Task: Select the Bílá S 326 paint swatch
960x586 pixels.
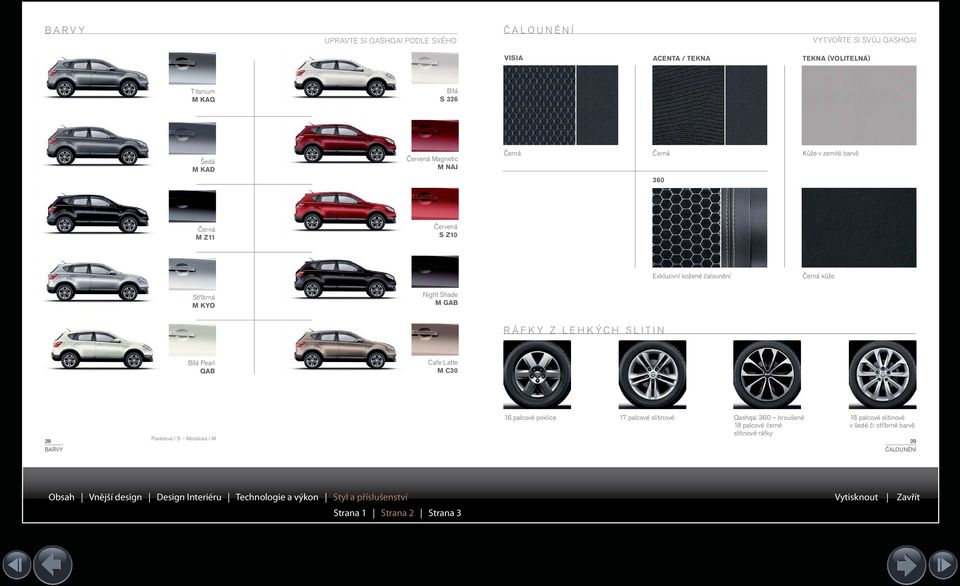Action: coord(435,68)
